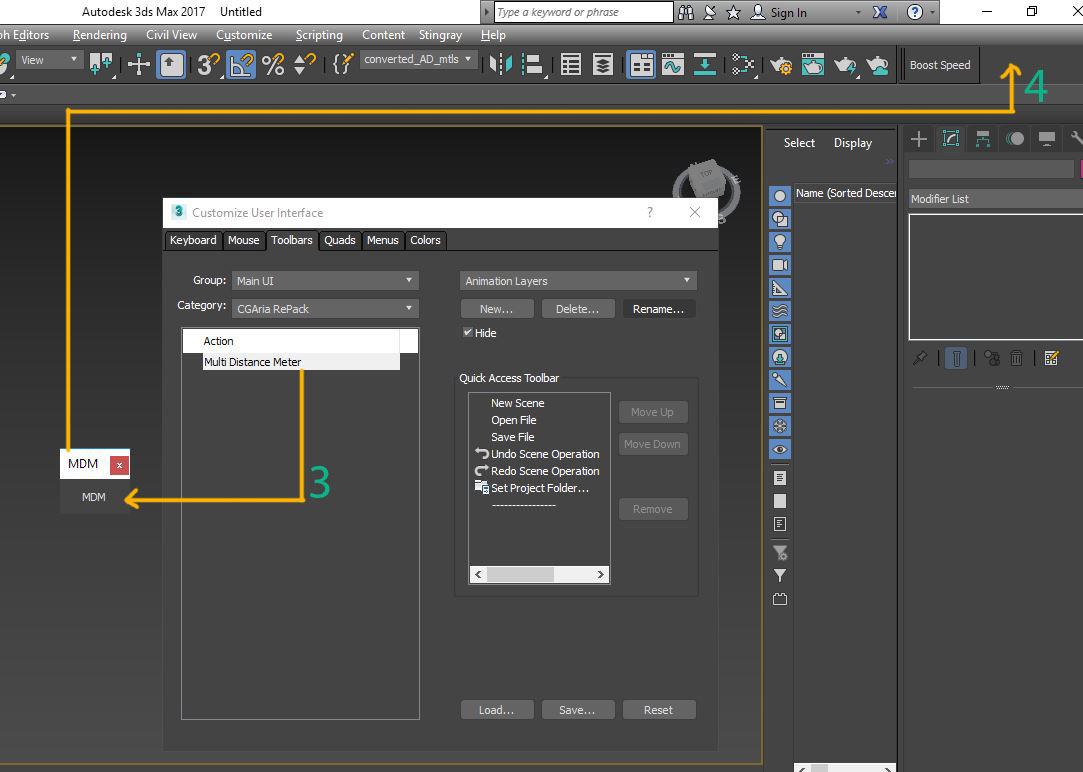Image resolution: width=1083 pixels, height=772 pixels.
Task: Switch to the Keyboard tab
Action: 193,240
